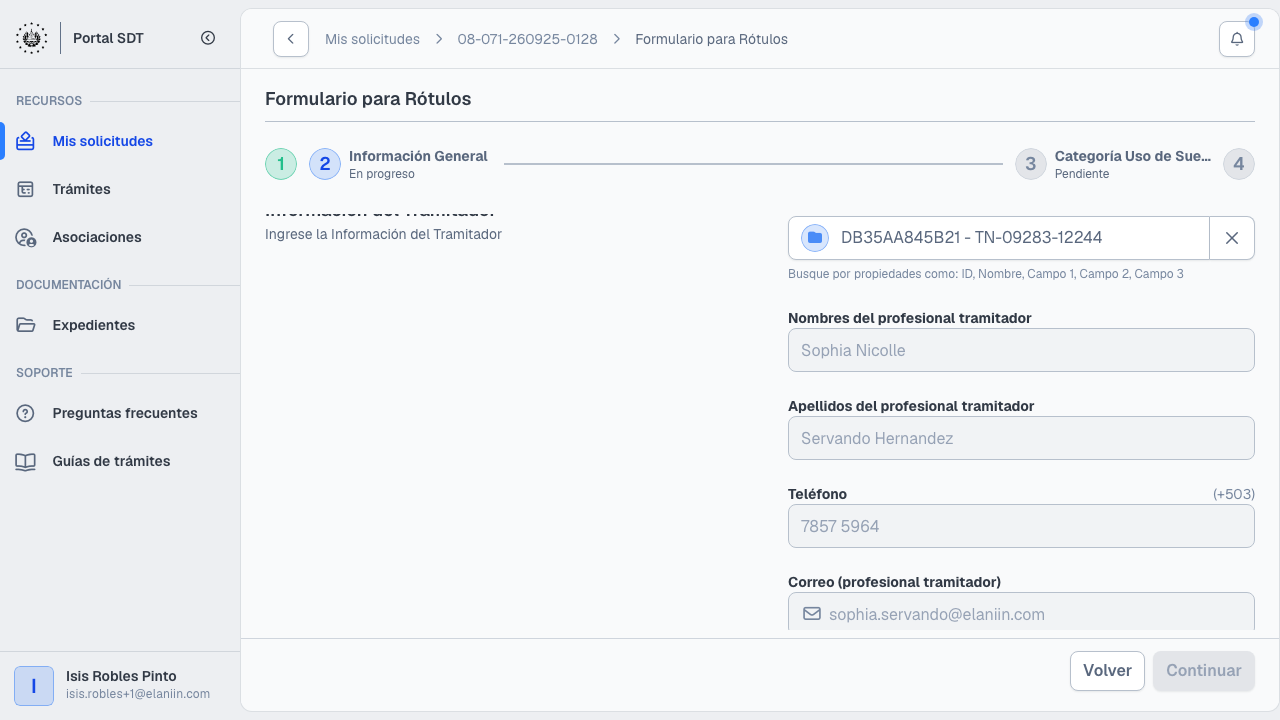Viewport: 1280px width, 720px height.
Task: Open Preguntas frecuentes
Action: click(120, 413)
